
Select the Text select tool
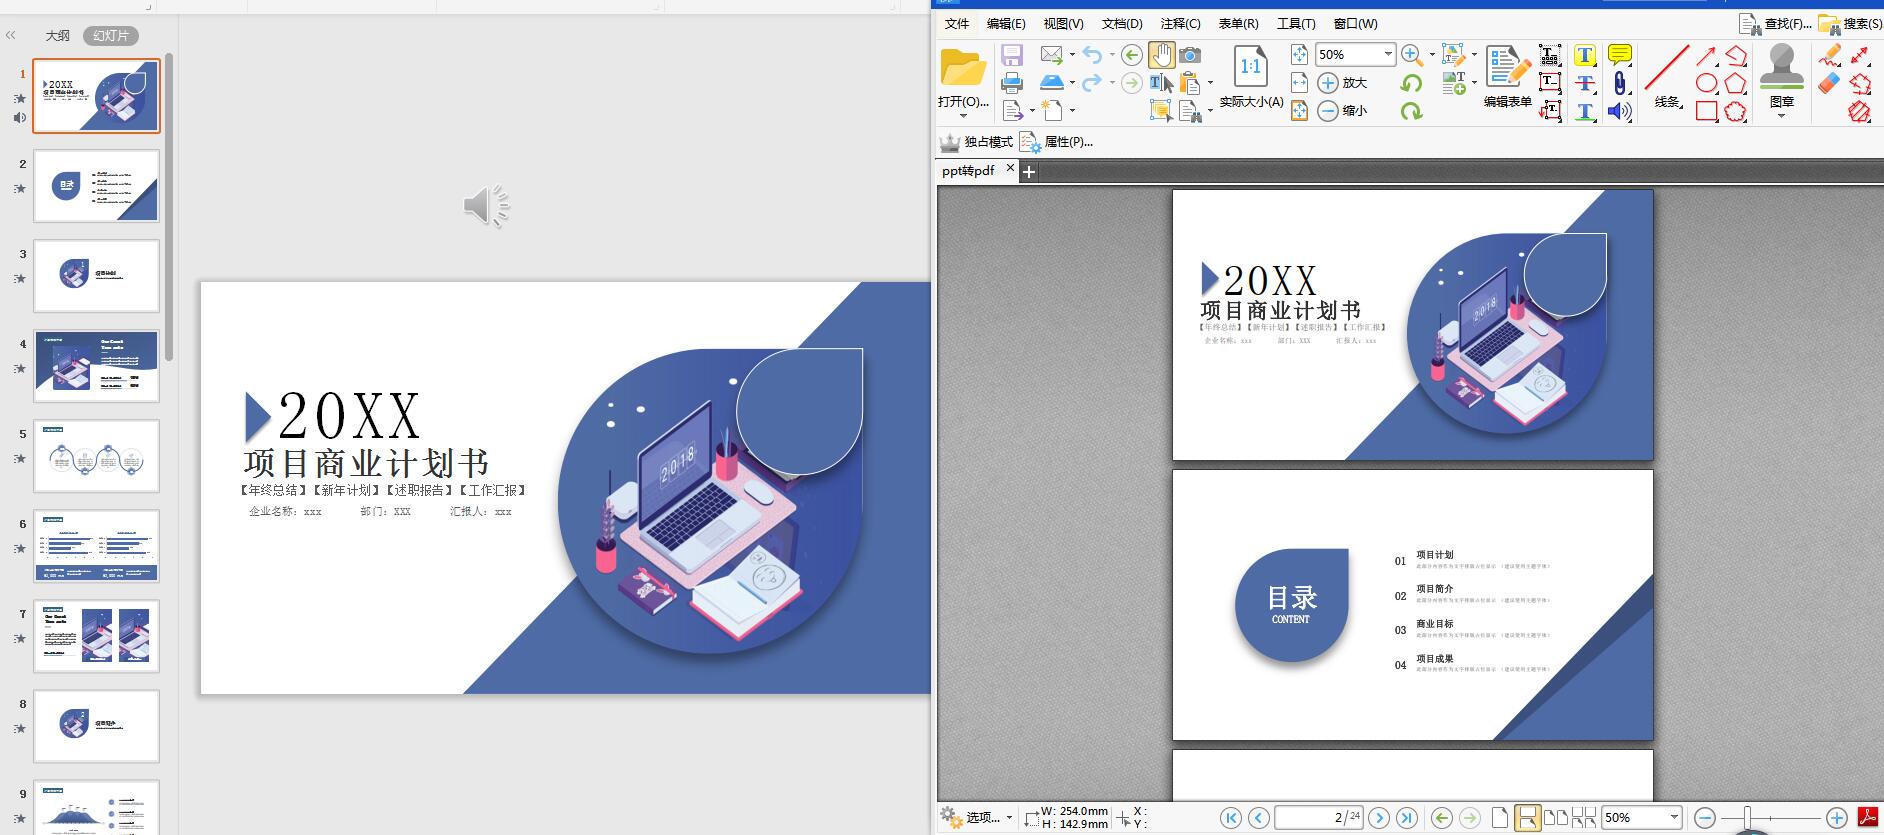1161,83
